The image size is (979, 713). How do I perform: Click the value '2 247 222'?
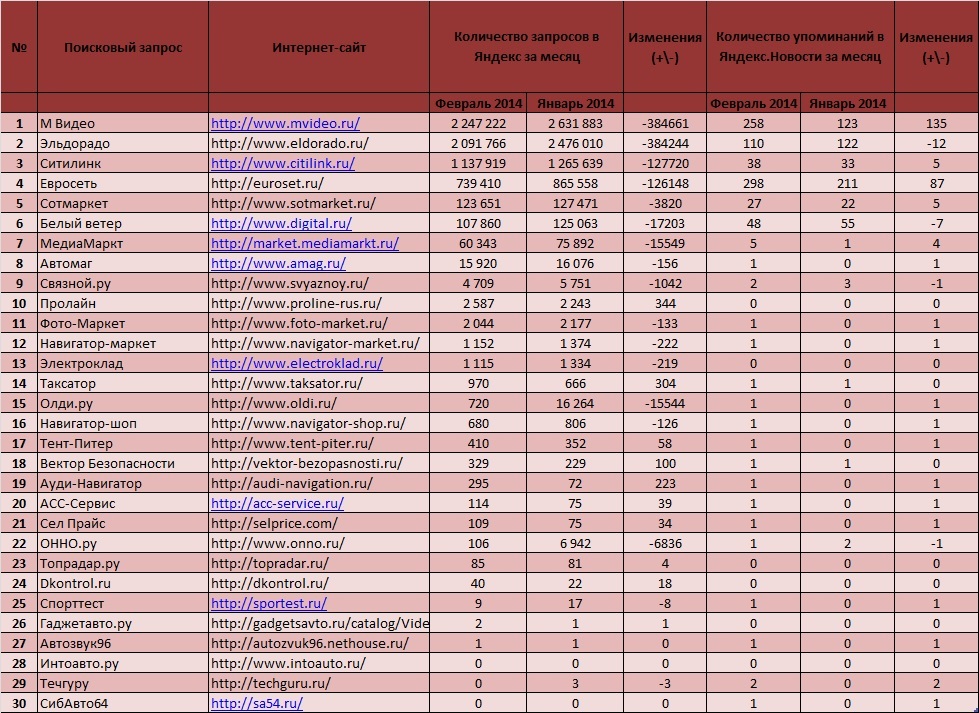[478, 123]
